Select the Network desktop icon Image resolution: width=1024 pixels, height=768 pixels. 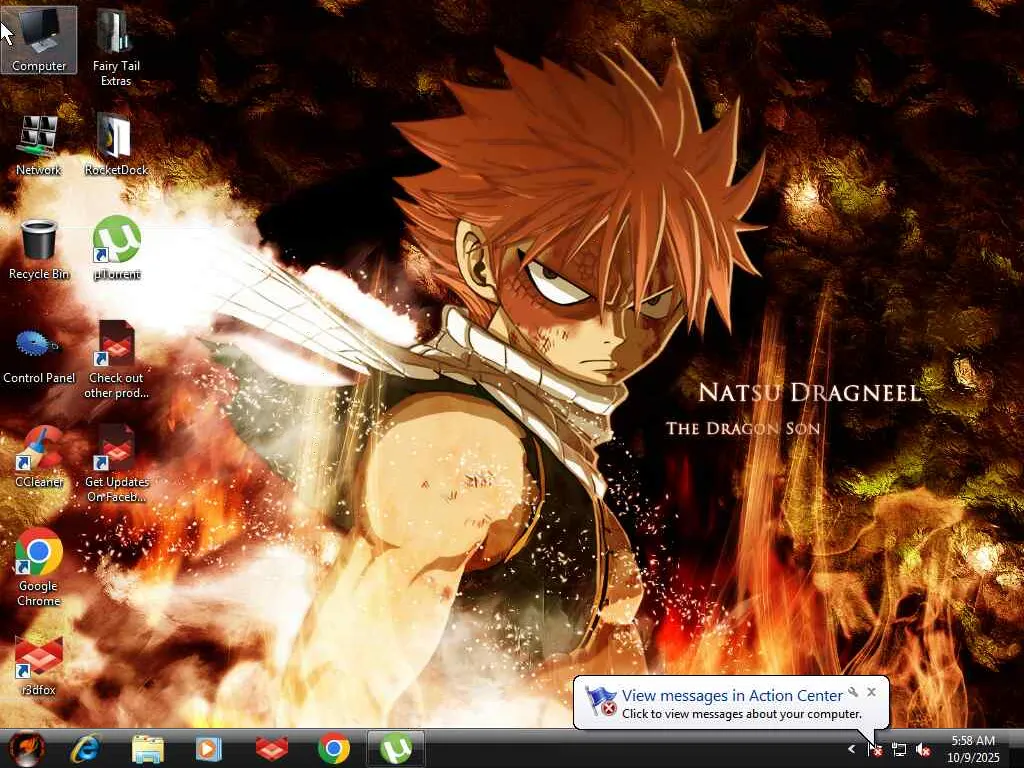(x=39, y=144)
